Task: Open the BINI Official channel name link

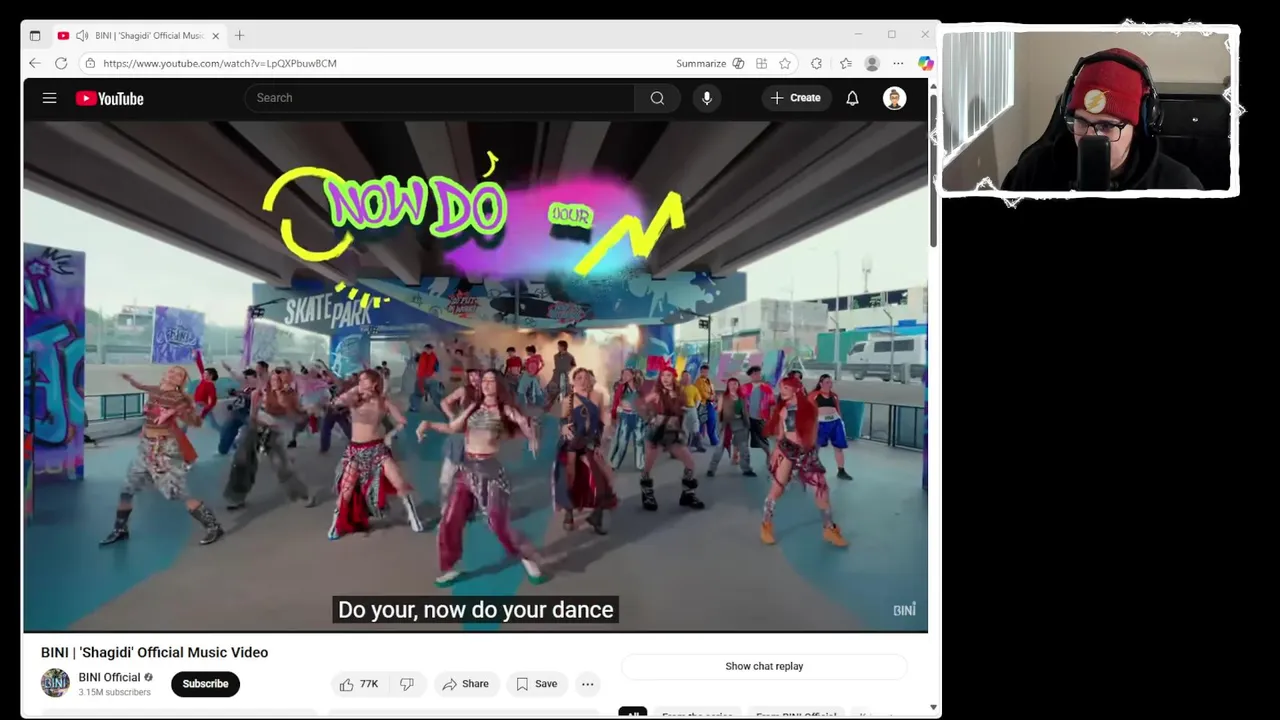Action: click(110, 677)
